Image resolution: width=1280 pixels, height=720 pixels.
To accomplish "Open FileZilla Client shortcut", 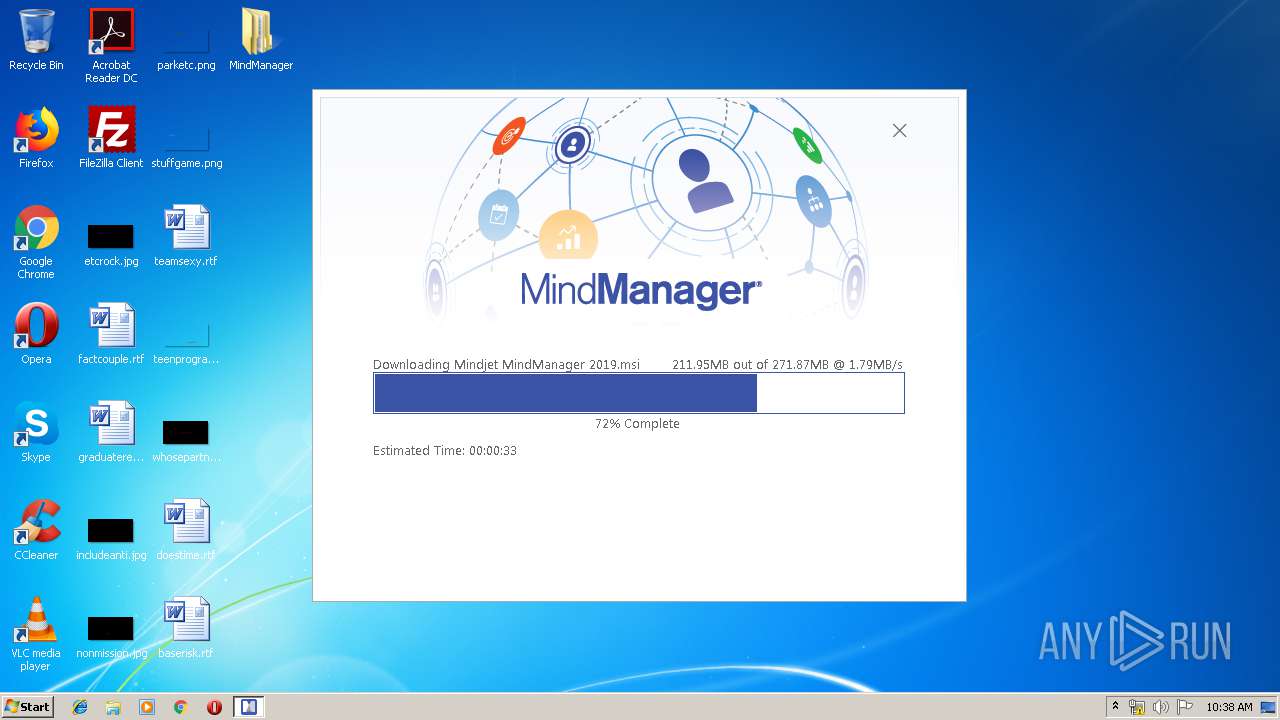I will 111,138.
